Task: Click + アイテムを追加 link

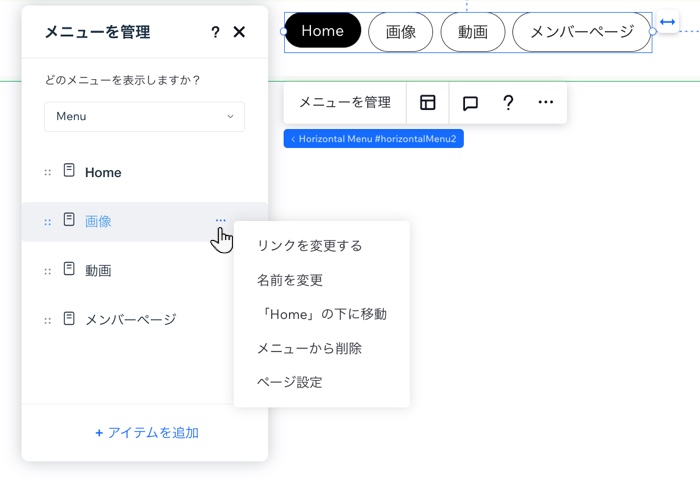Action: point(146,433)
